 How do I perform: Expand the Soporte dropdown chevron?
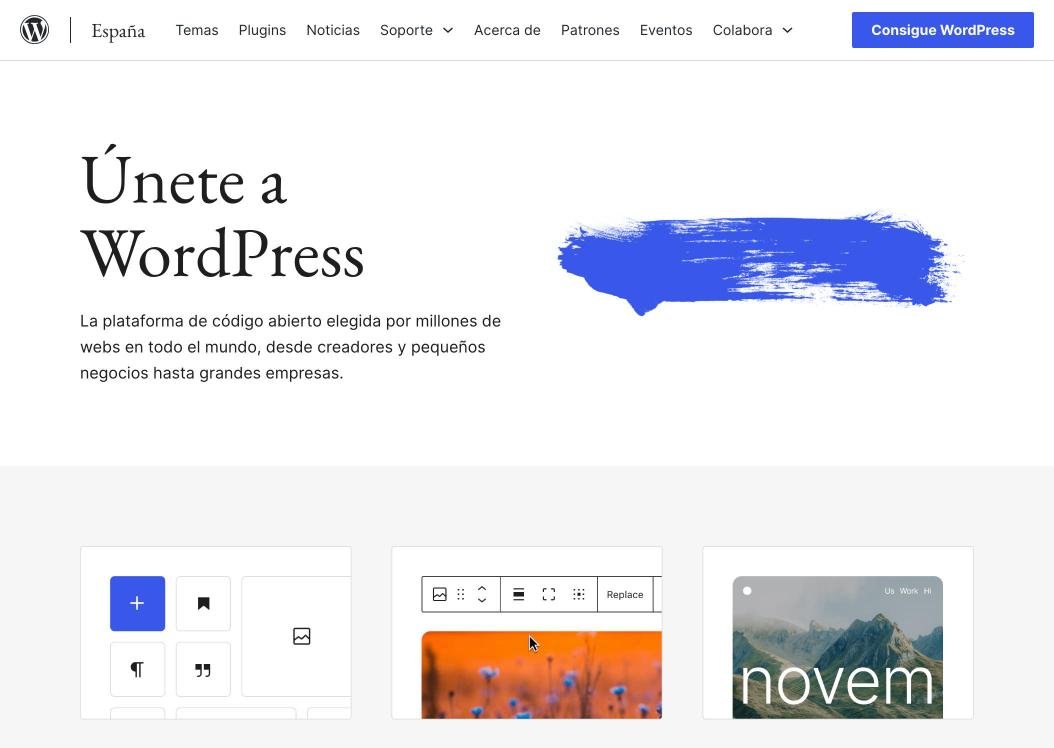[x=448, y=30]
